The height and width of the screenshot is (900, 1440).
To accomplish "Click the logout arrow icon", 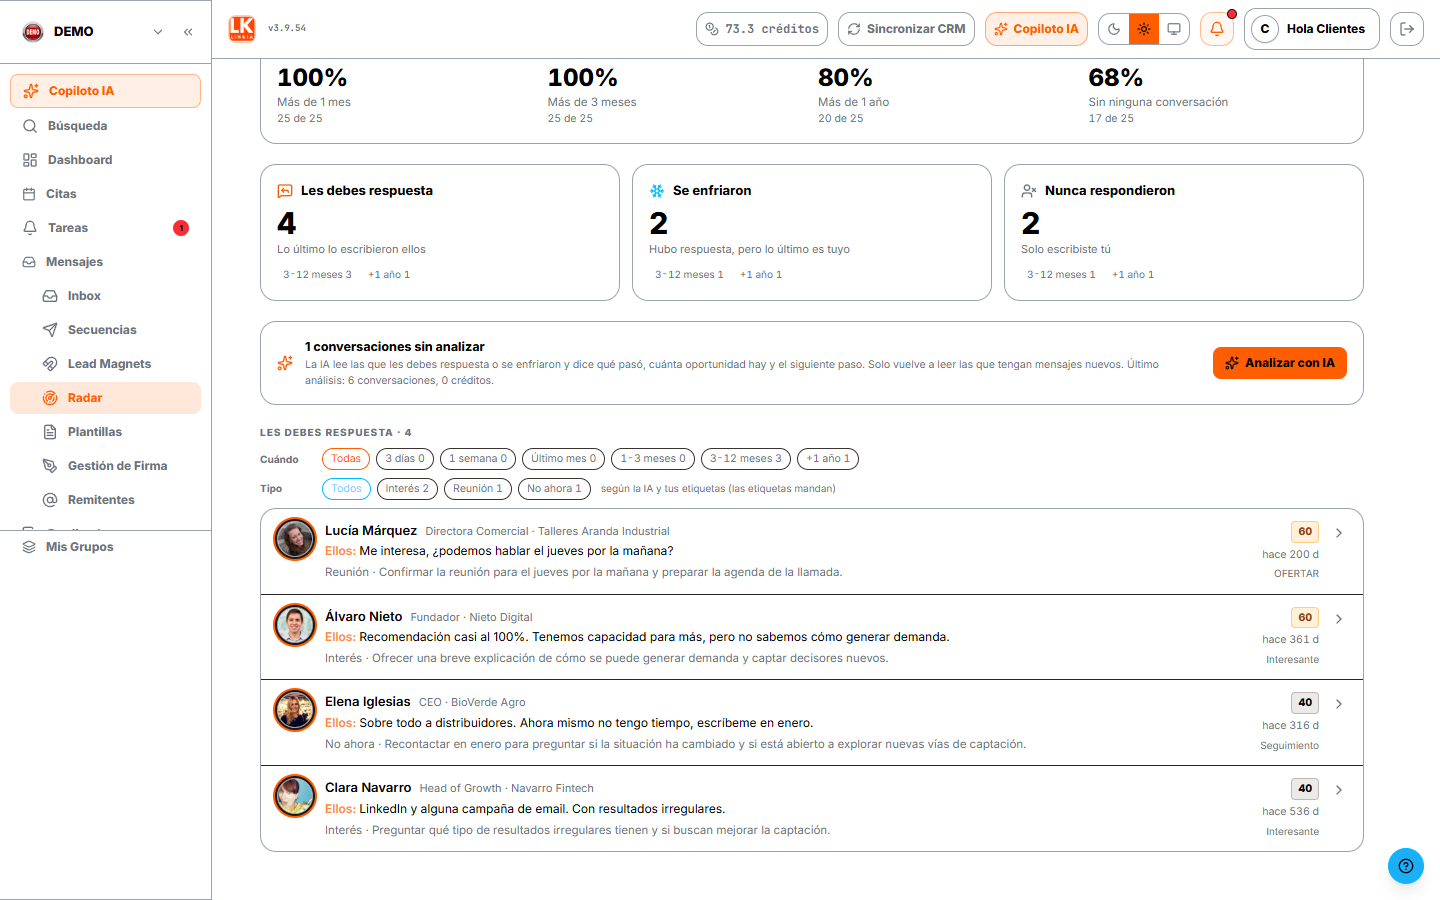I will 1407,29.
